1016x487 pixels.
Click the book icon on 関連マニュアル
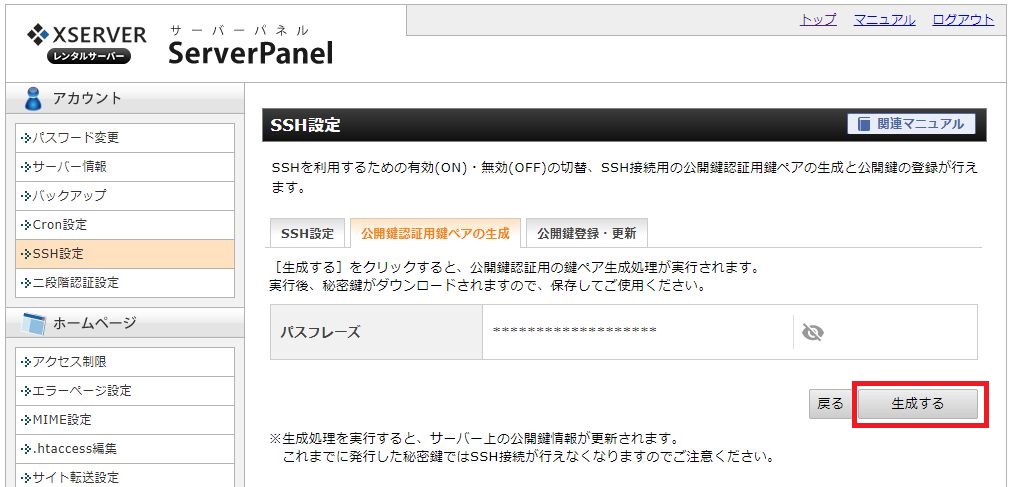[863, 124]
